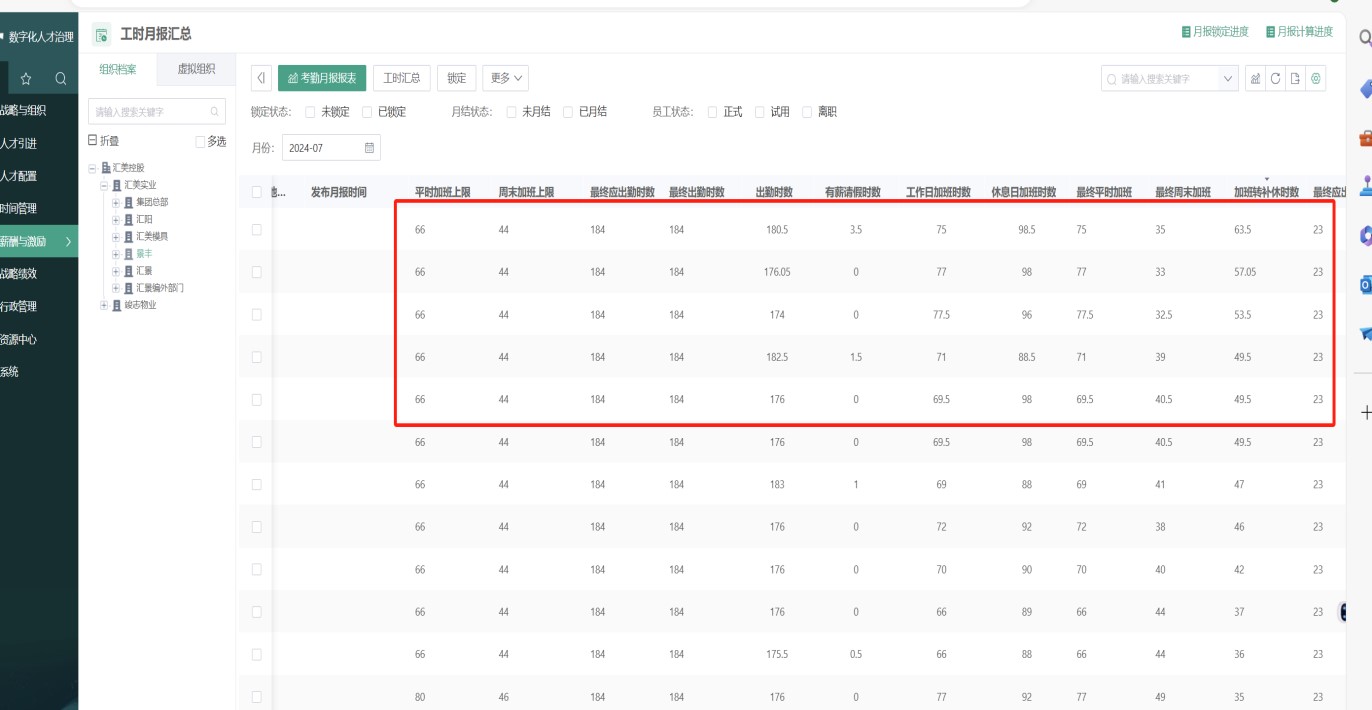Click the chart statistics toolbar icon
This screenshot has height=710, width=1372.
[1255, 79]
